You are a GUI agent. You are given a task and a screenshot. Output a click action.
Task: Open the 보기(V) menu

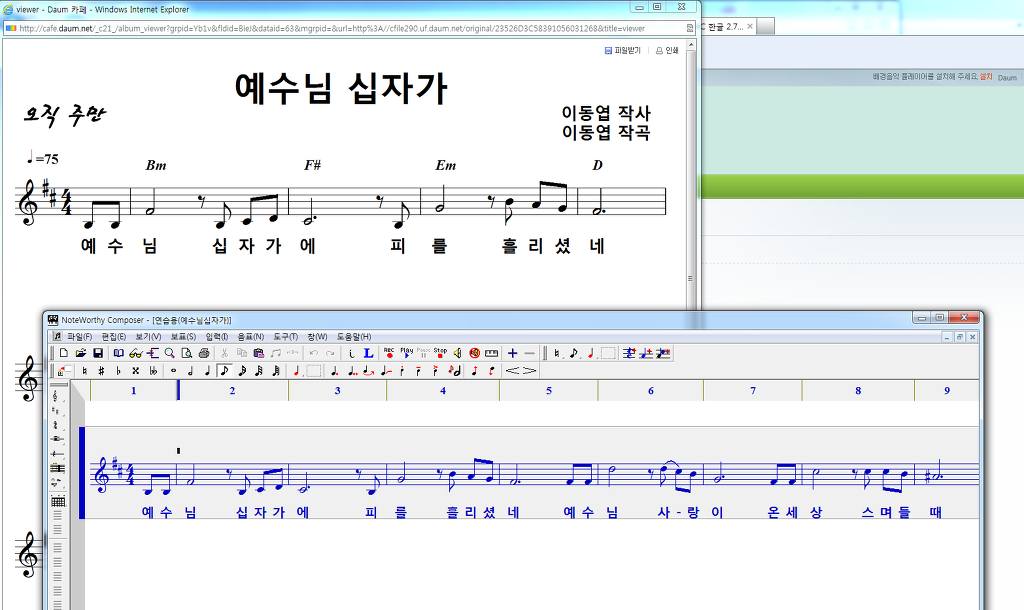(x=148, y=336)
